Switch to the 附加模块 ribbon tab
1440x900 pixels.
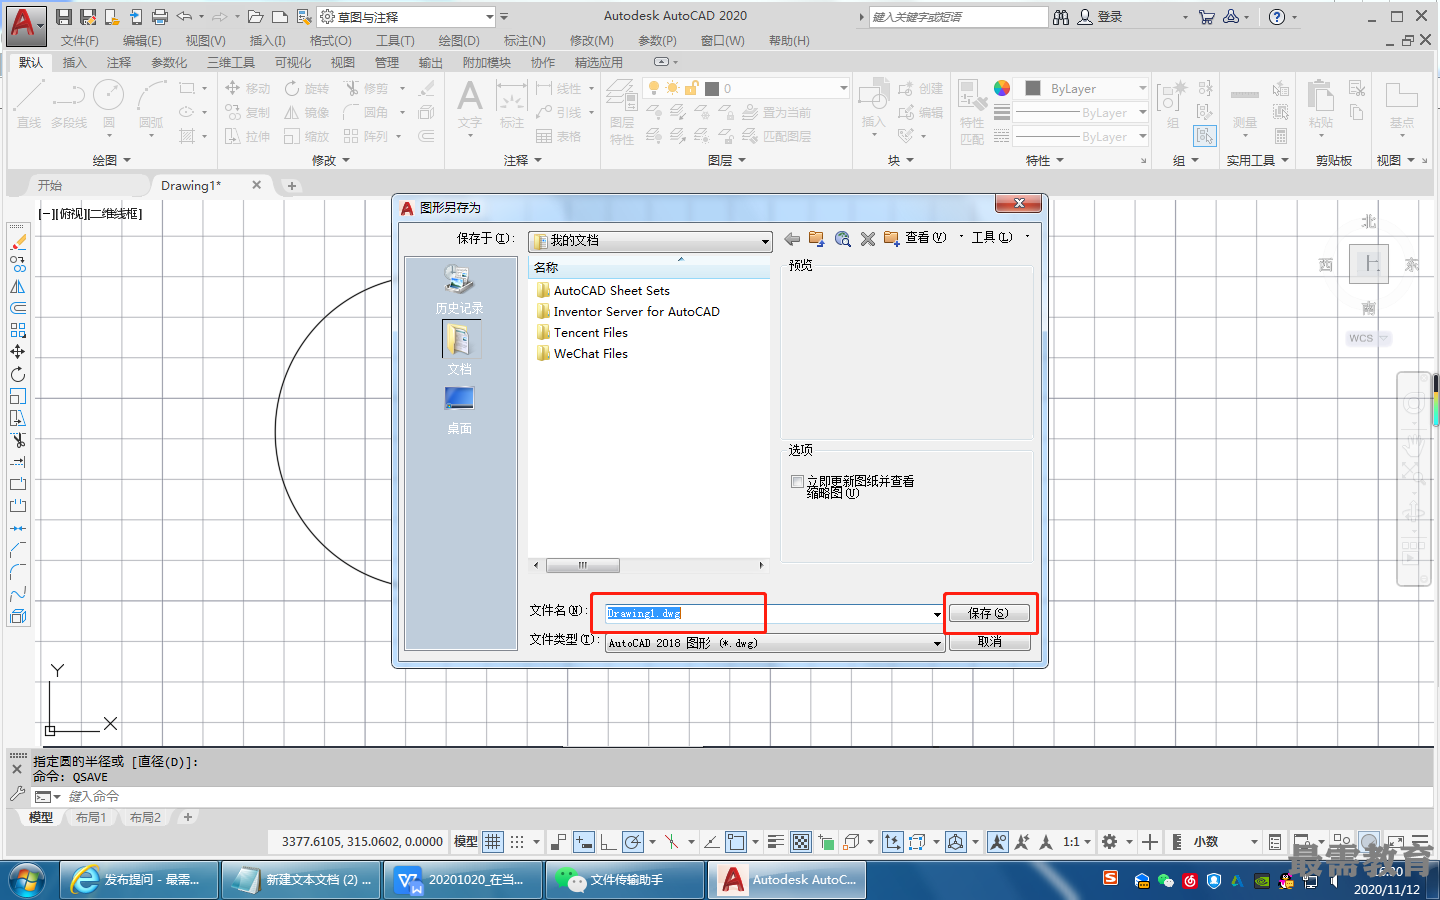487,62
